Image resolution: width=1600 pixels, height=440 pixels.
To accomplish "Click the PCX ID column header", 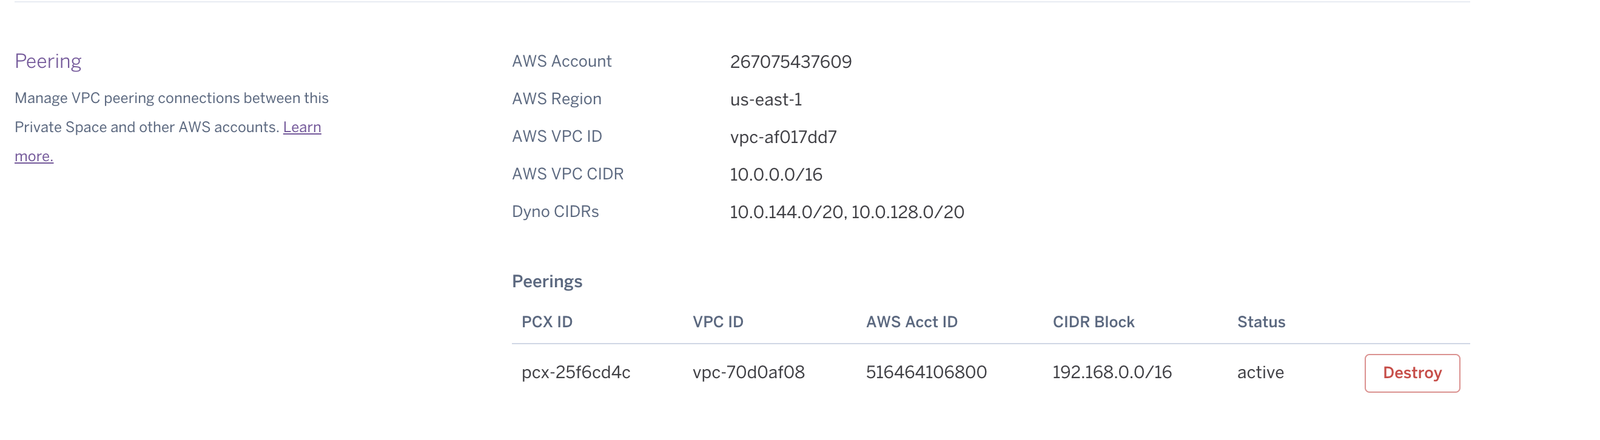I will click(x=547, y=322).
